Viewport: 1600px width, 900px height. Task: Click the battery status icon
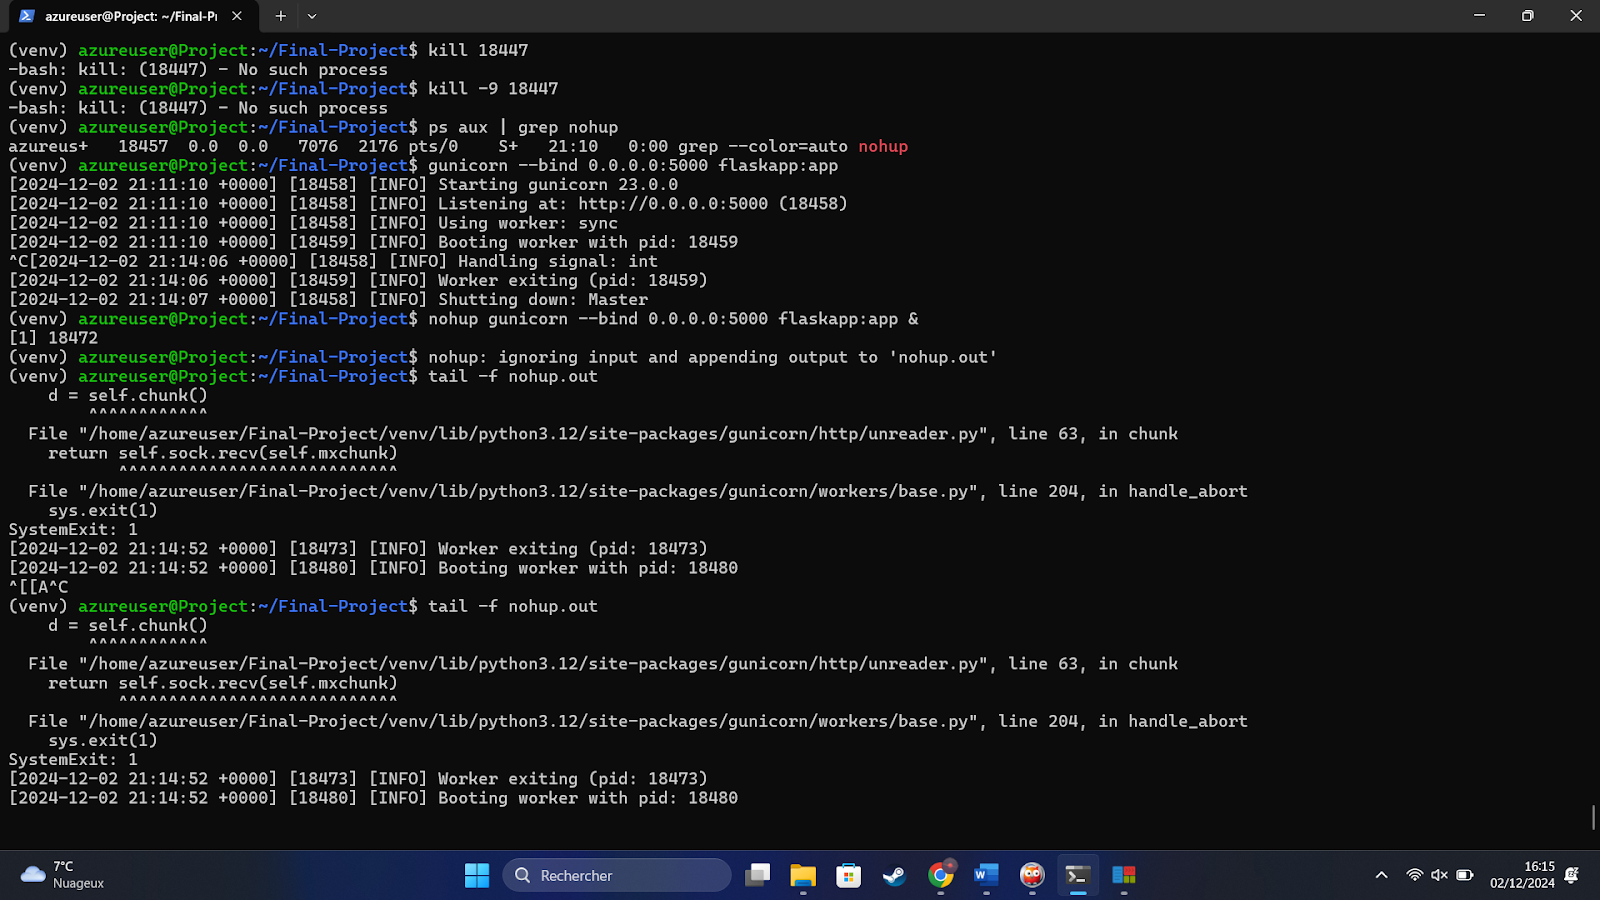[1465, 875]
